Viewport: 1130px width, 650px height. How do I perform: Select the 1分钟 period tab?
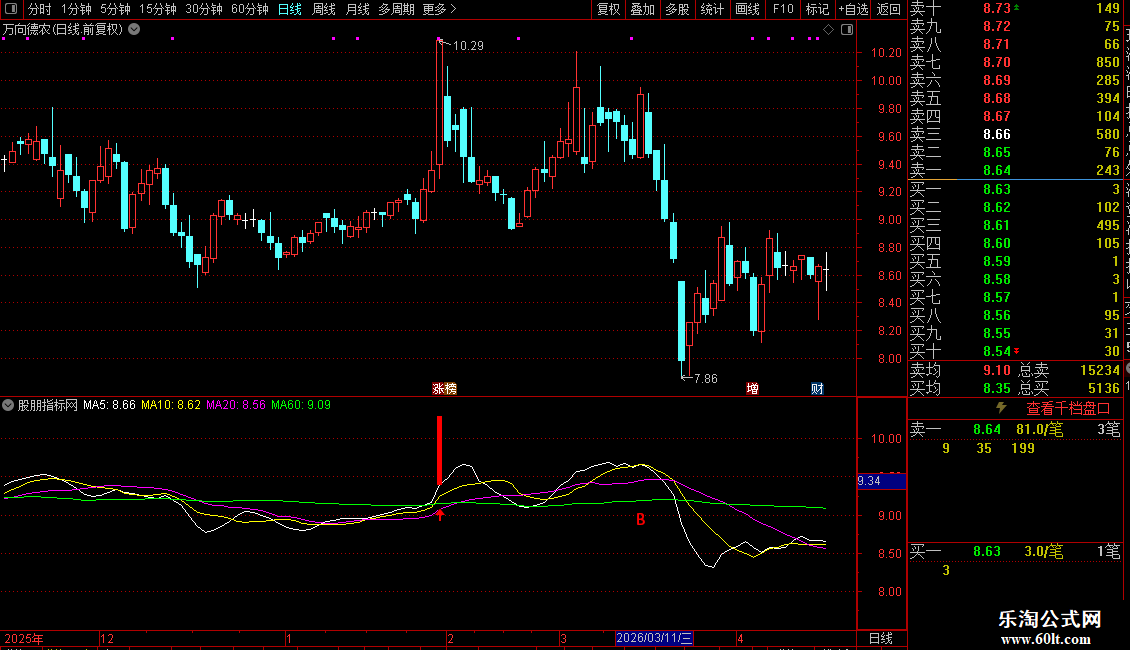(76, 9)
